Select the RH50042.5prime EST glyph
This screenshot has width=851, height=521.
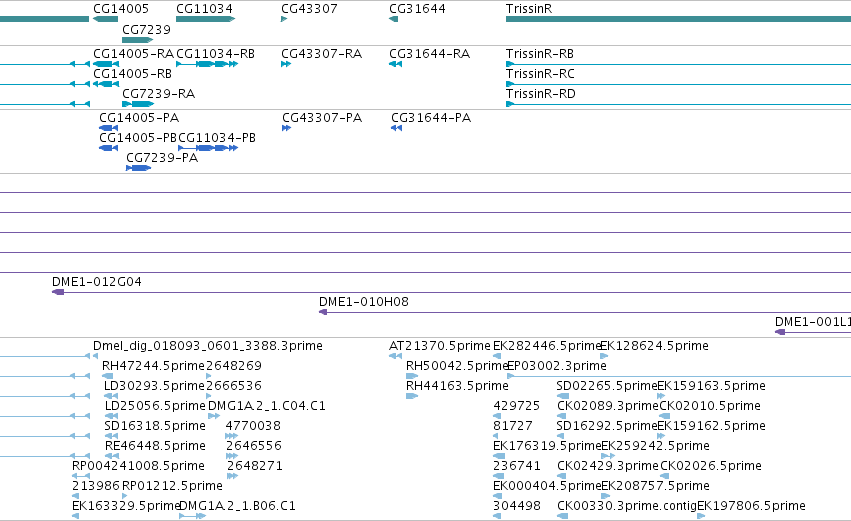coord(412,376)
